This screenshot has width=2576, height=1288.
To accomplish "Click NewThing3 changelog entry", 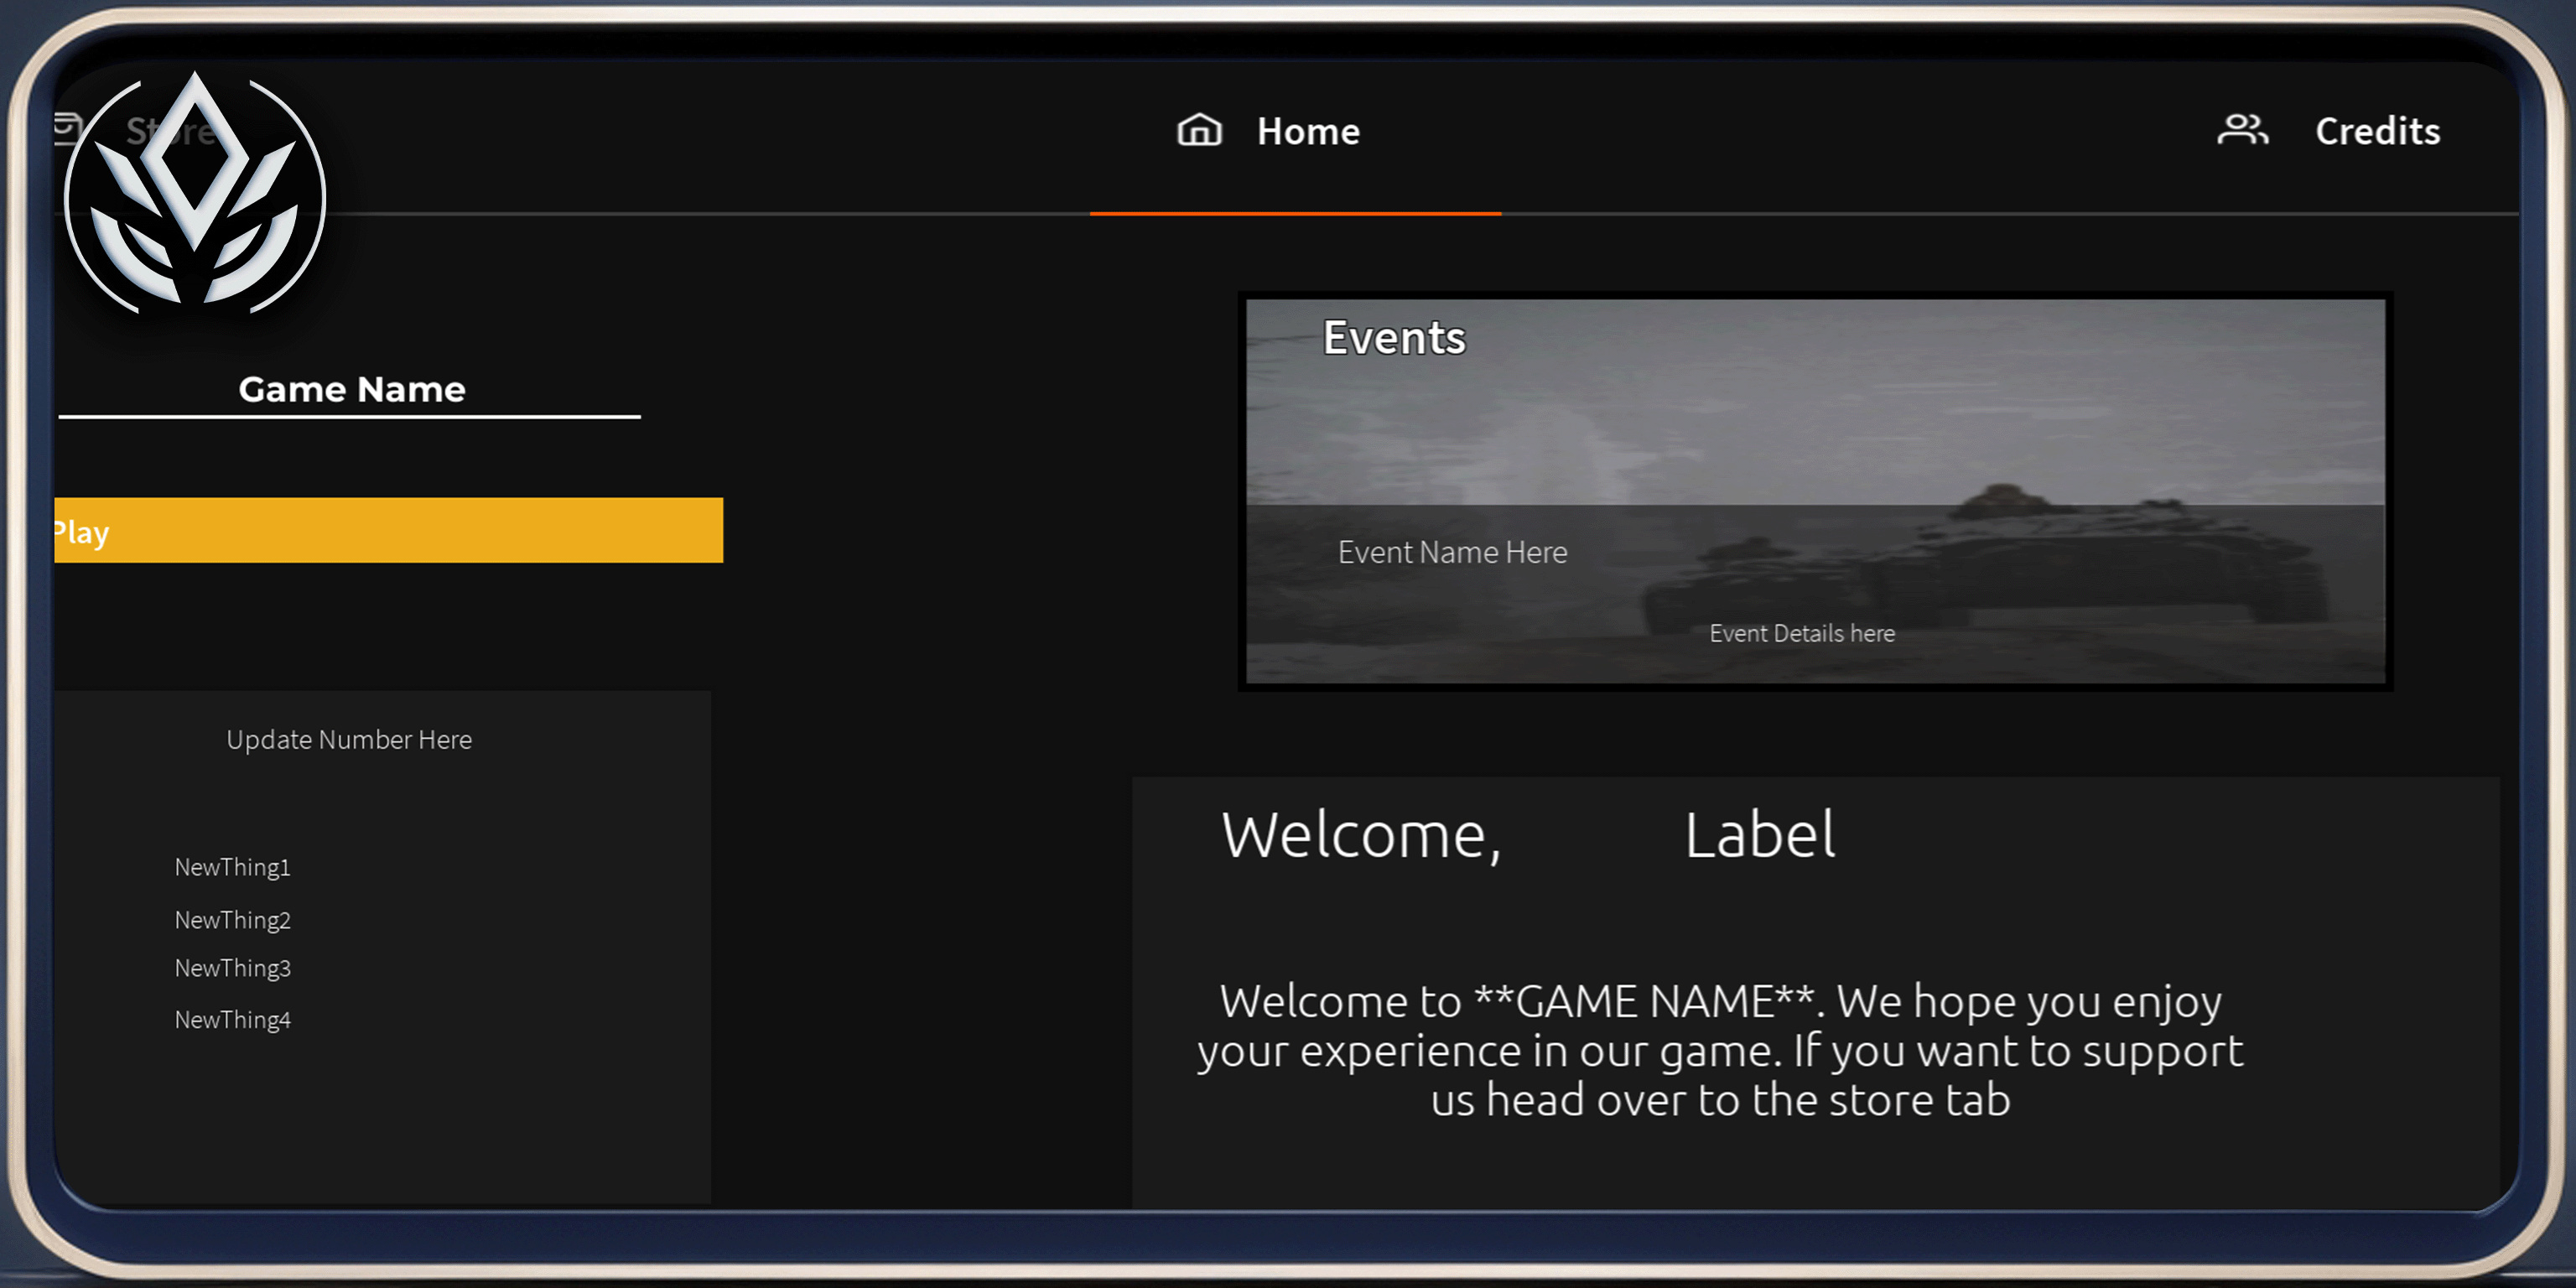I will click(232, 968).
